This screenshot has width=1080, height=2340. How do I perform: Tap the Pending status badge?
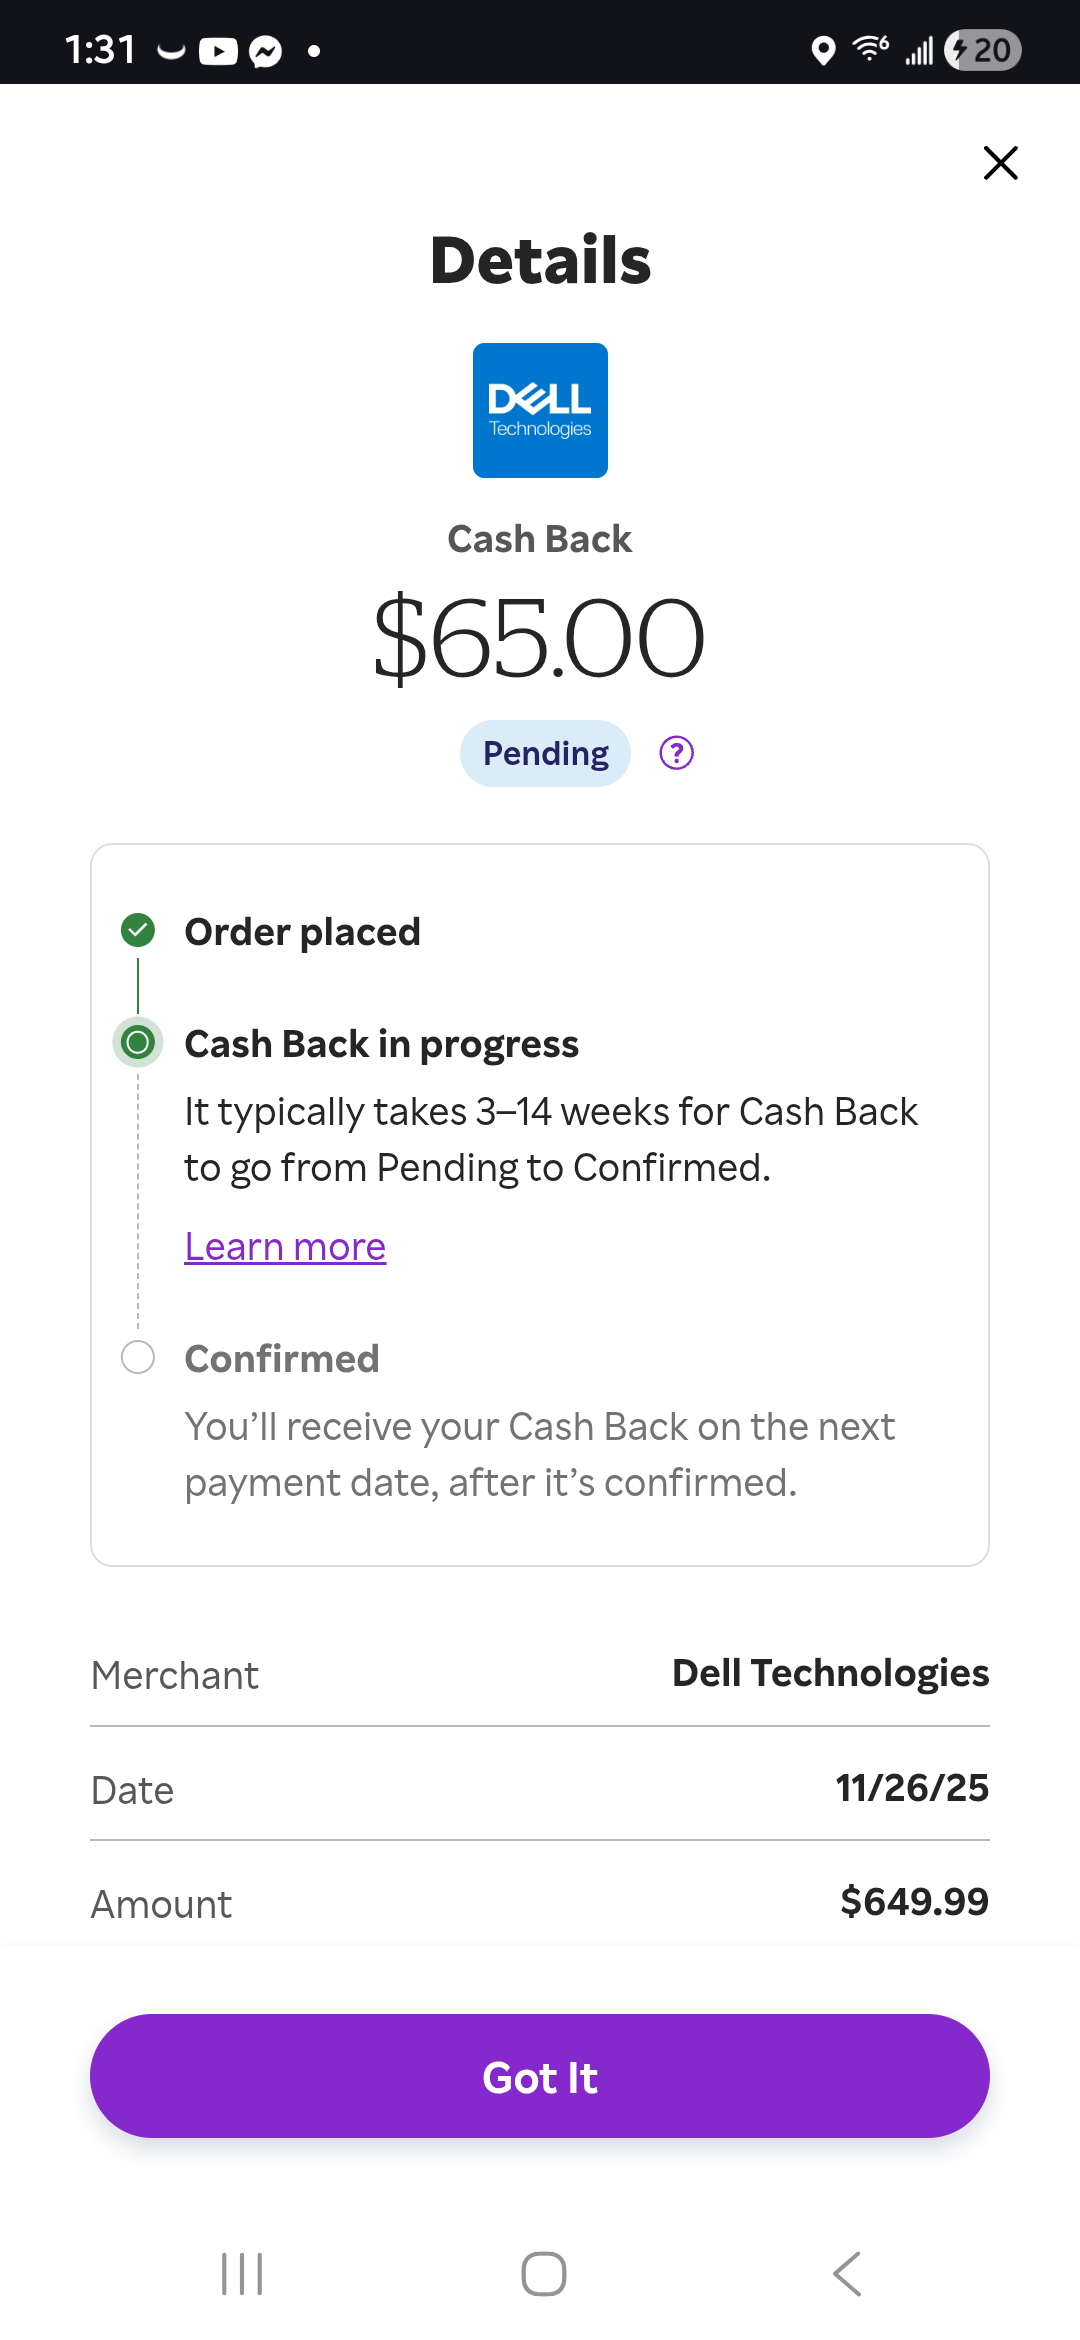(545, 753)
